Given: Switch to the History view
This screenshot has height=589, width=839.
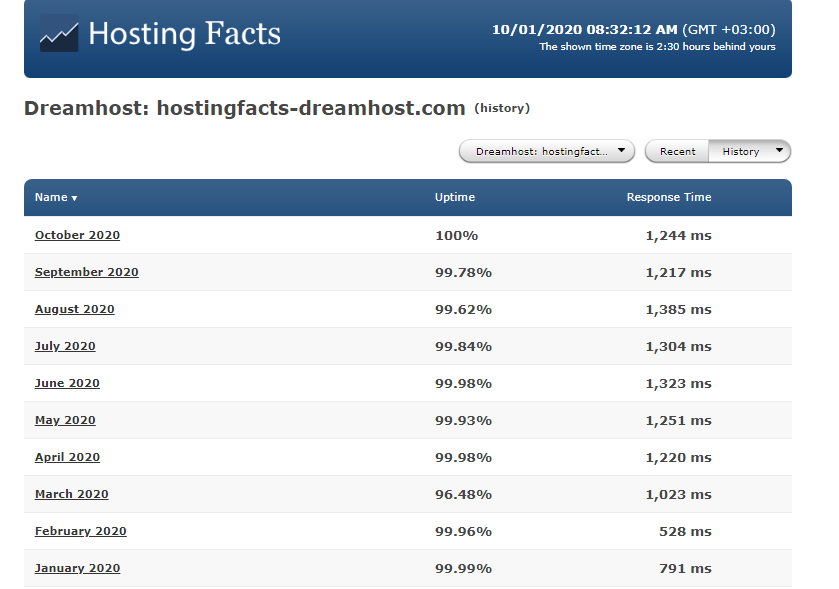Looking at the screenshot, I should 741,151.
